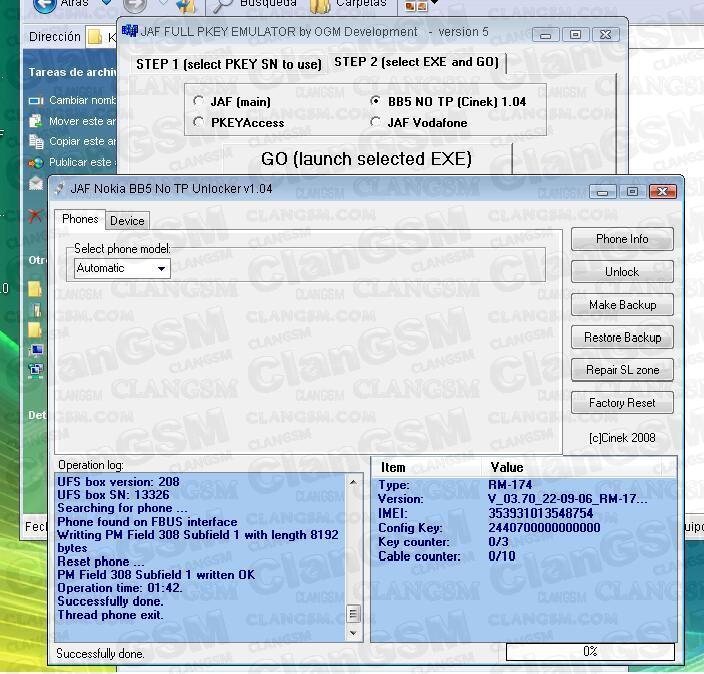Click JAF Nokia BB5 Unlocker title icon
704x674 pixels.
(59, 189)
